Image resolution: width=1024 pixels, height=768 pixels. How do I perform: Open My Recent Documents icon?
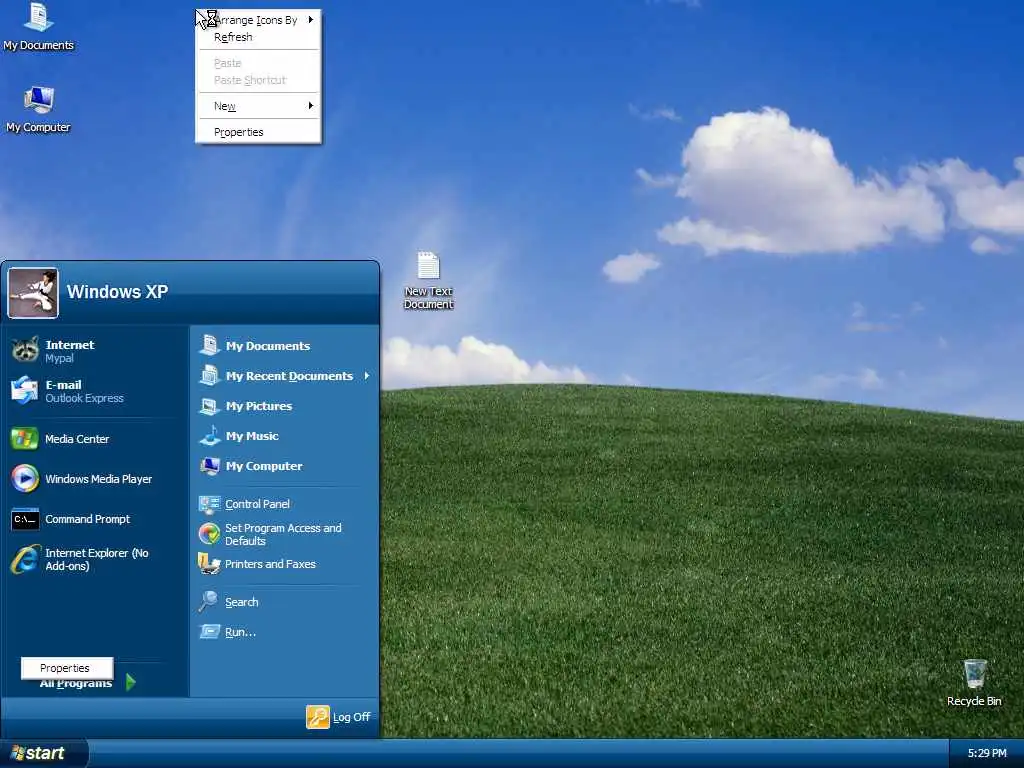point(210,375)
